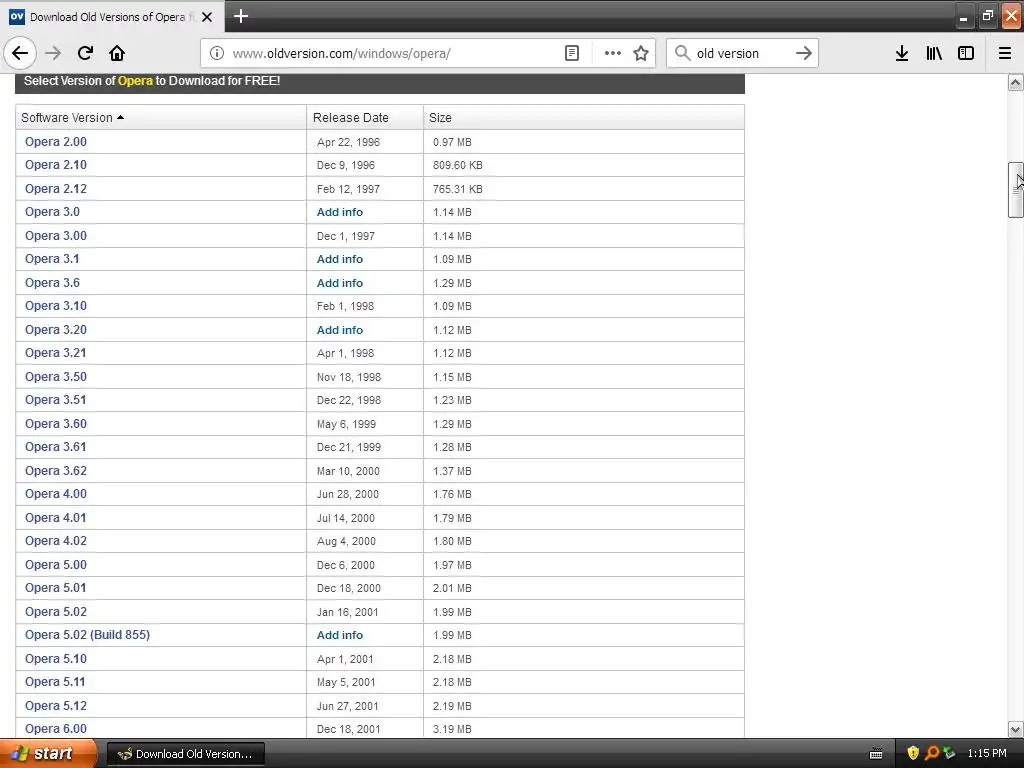Open Opera 3.50 version link
This screenshot has width=1024, height=768.
[56, 377]
